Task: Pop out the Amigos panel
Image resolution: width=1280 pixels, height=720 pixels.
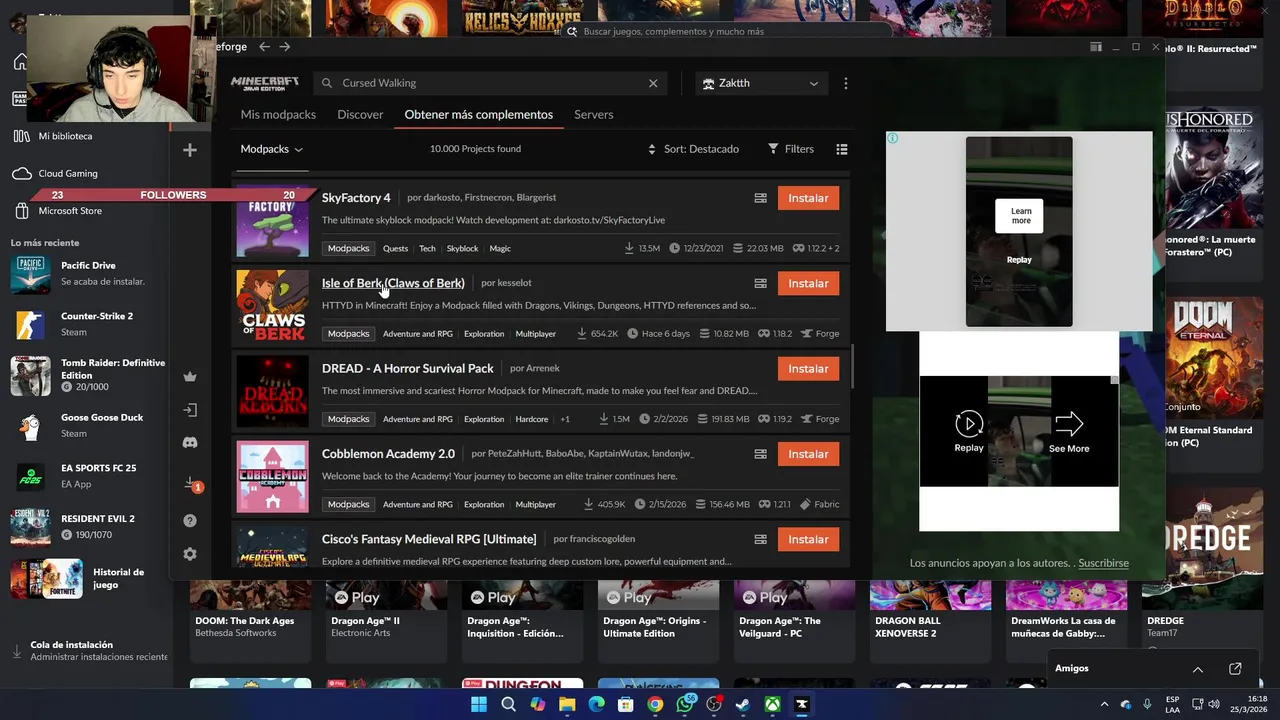Action: [1235, 668]
